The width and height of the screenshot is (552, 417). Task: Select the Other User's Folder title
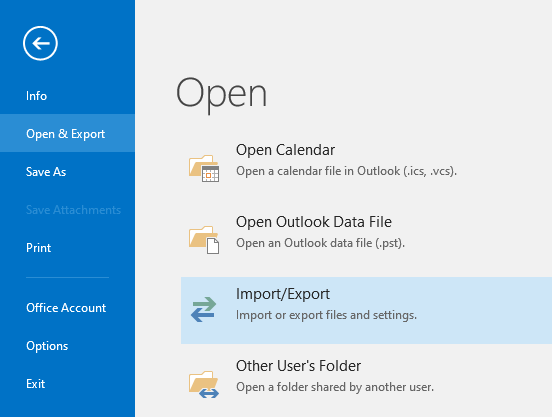298,366
